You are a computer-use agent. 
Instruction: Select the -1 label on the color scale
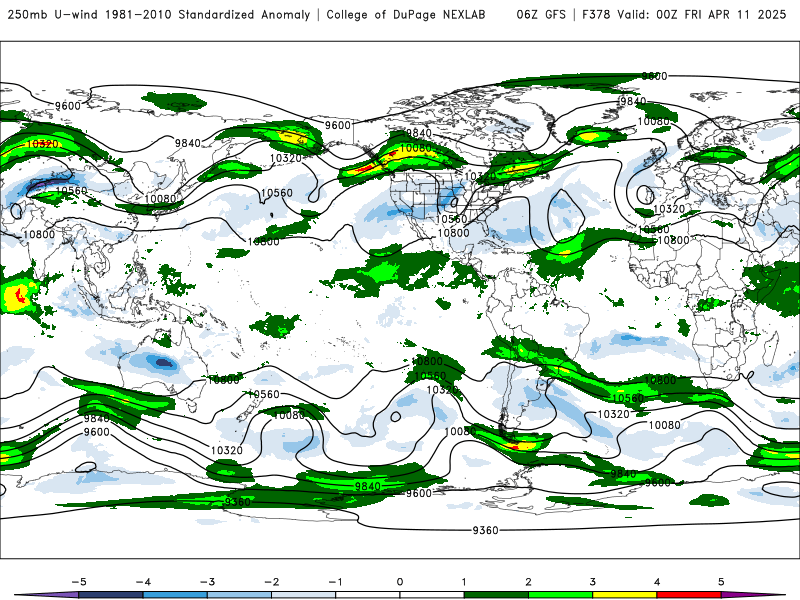335,582
